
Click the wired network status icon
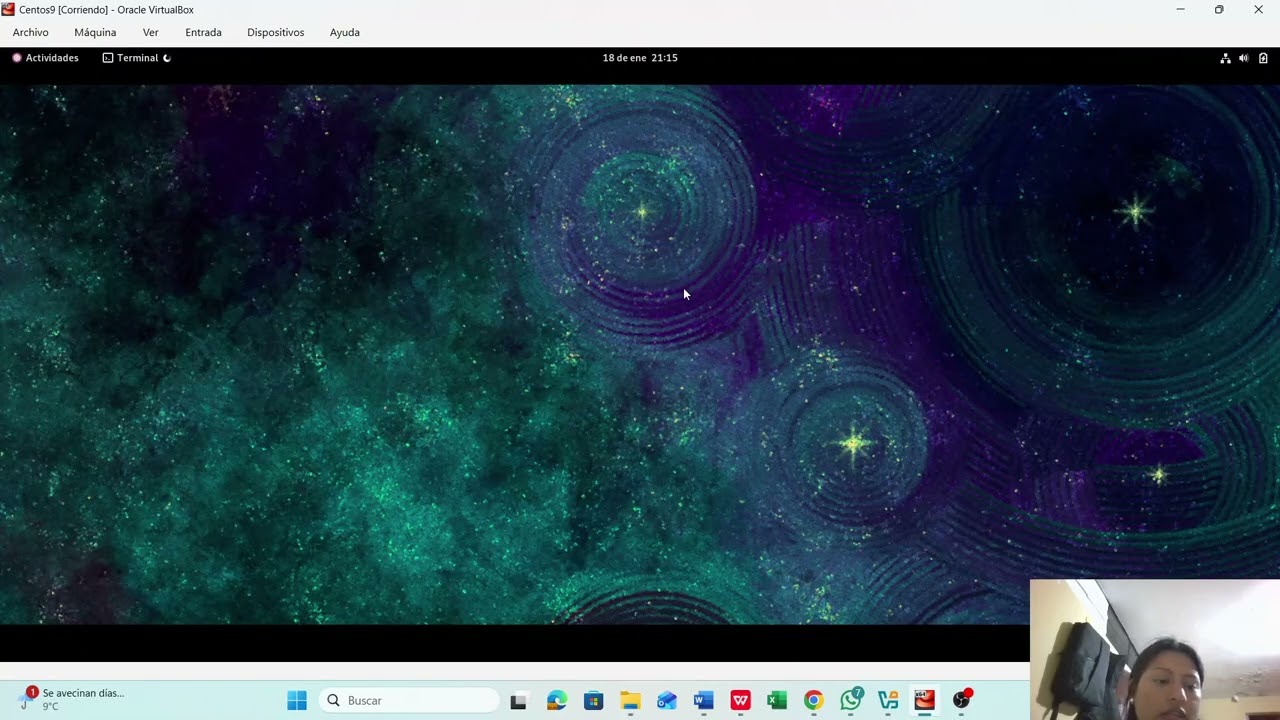coord(1225,58)
